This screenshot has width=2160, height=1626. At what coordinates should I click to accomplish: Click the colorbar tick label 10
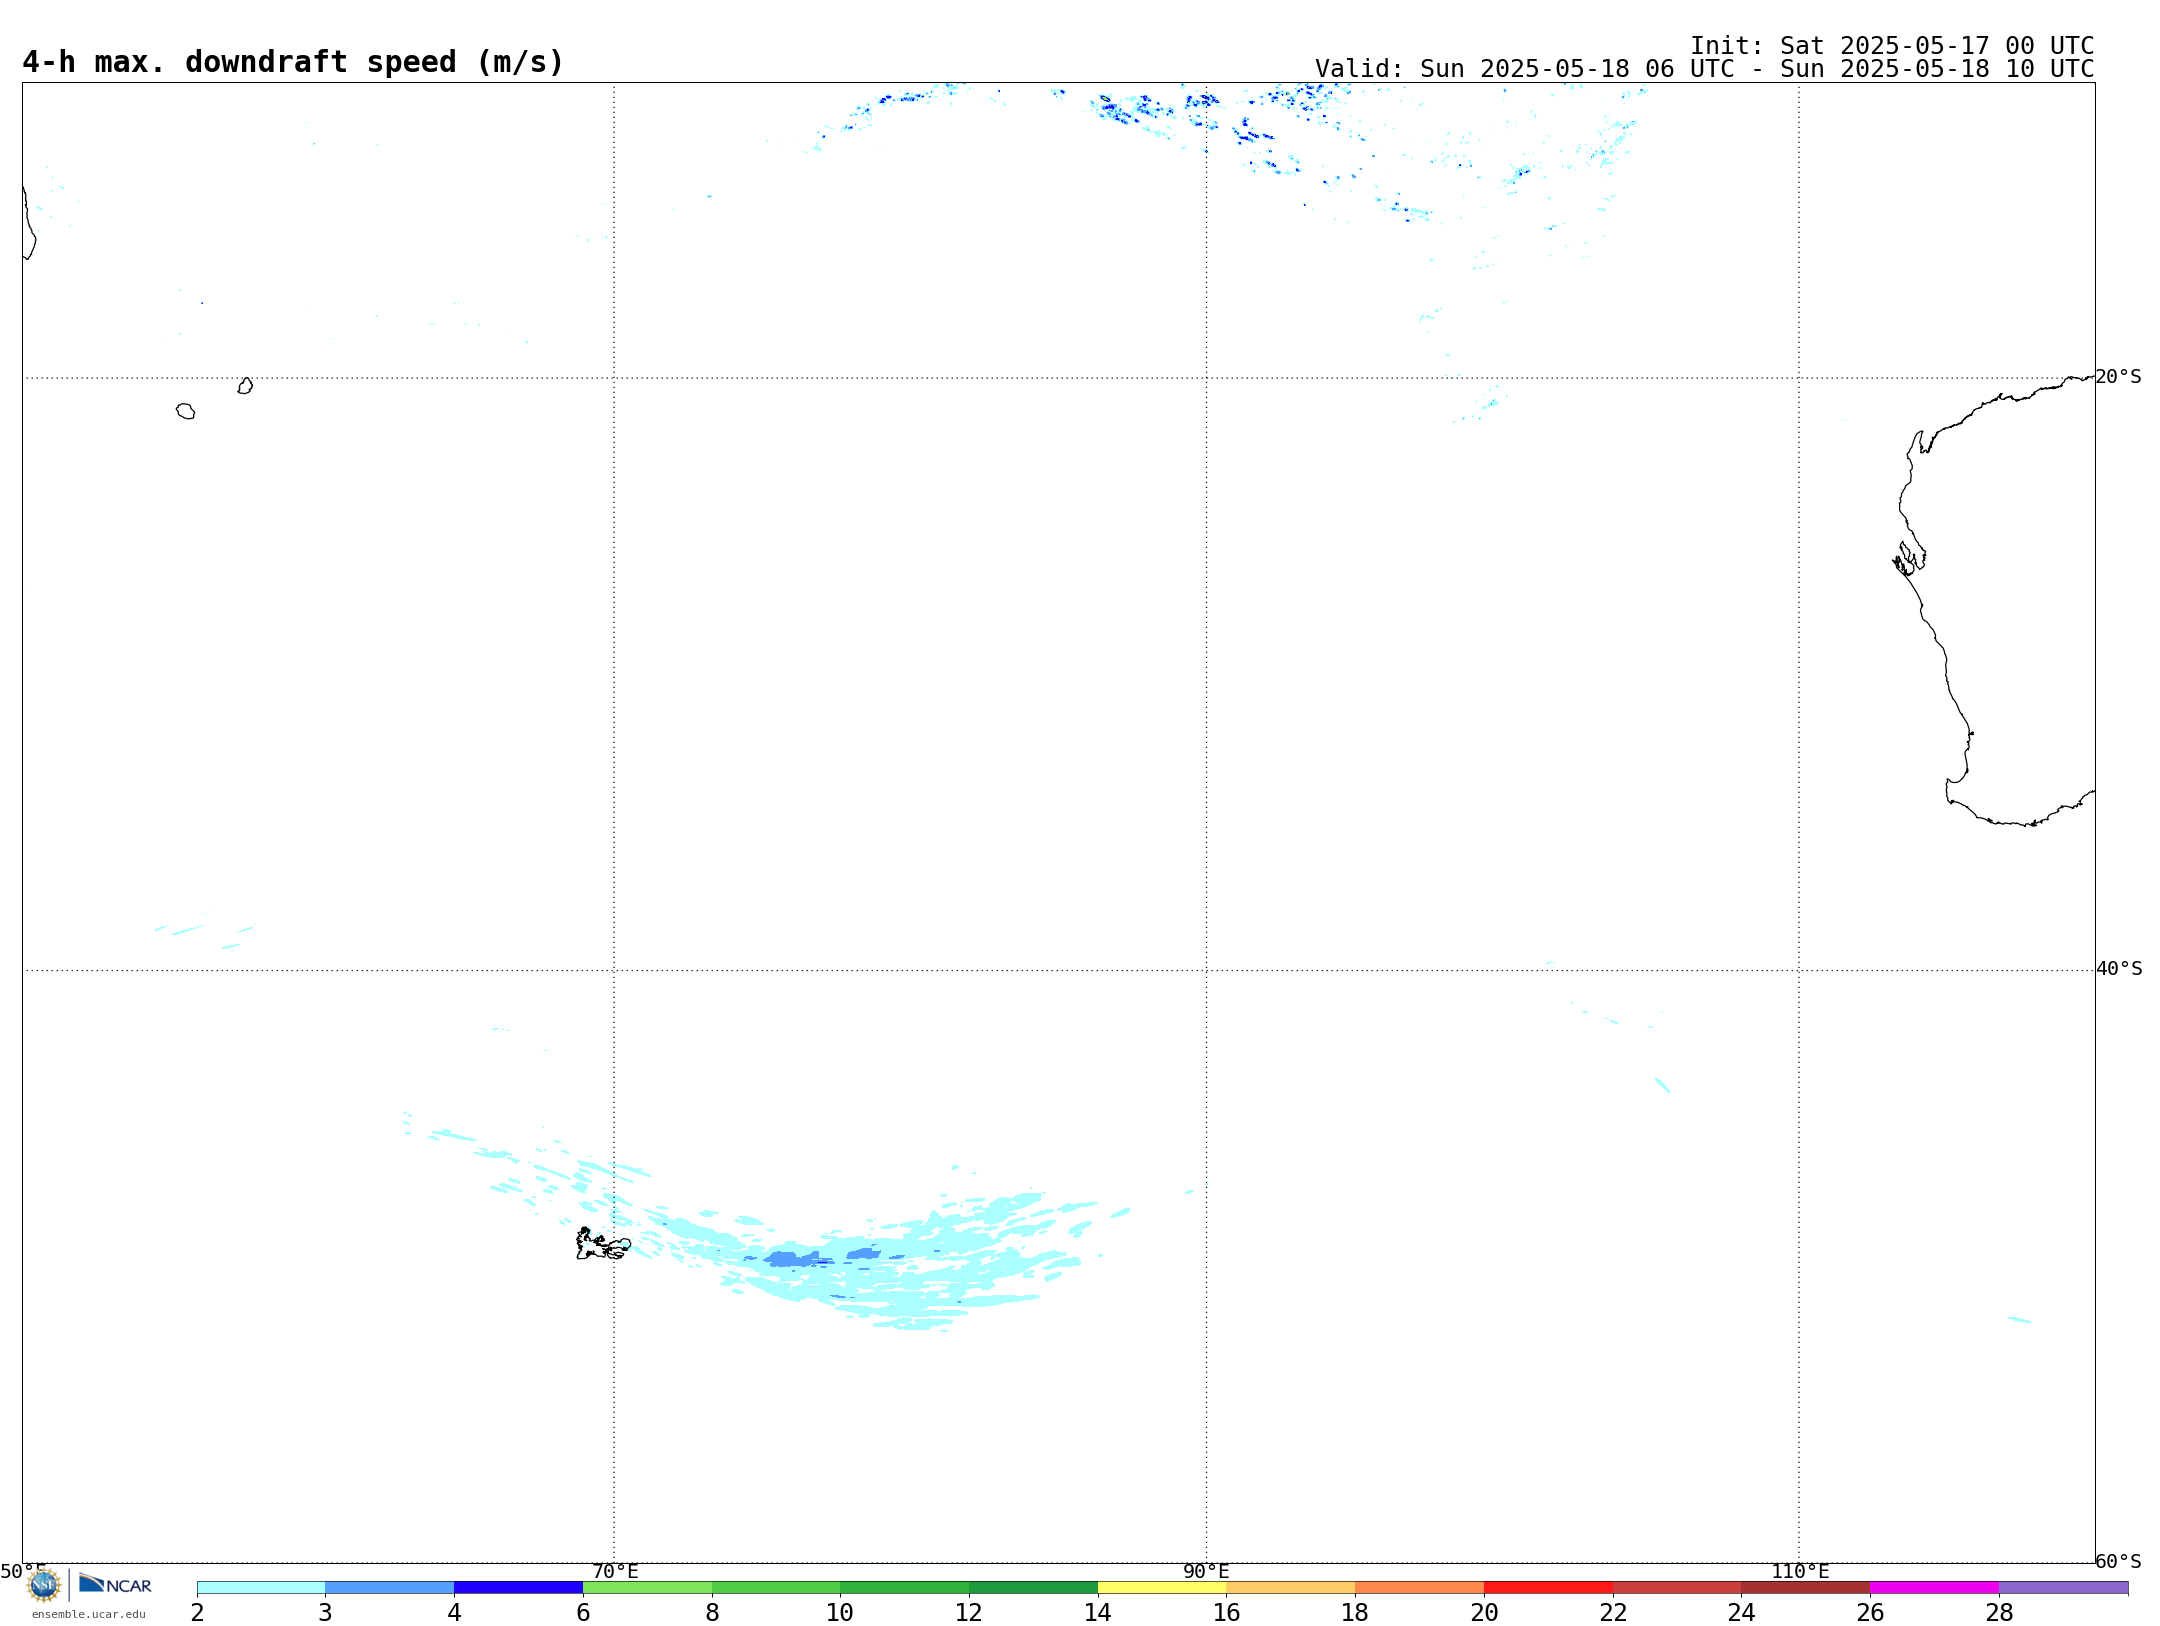[840, 1613]
